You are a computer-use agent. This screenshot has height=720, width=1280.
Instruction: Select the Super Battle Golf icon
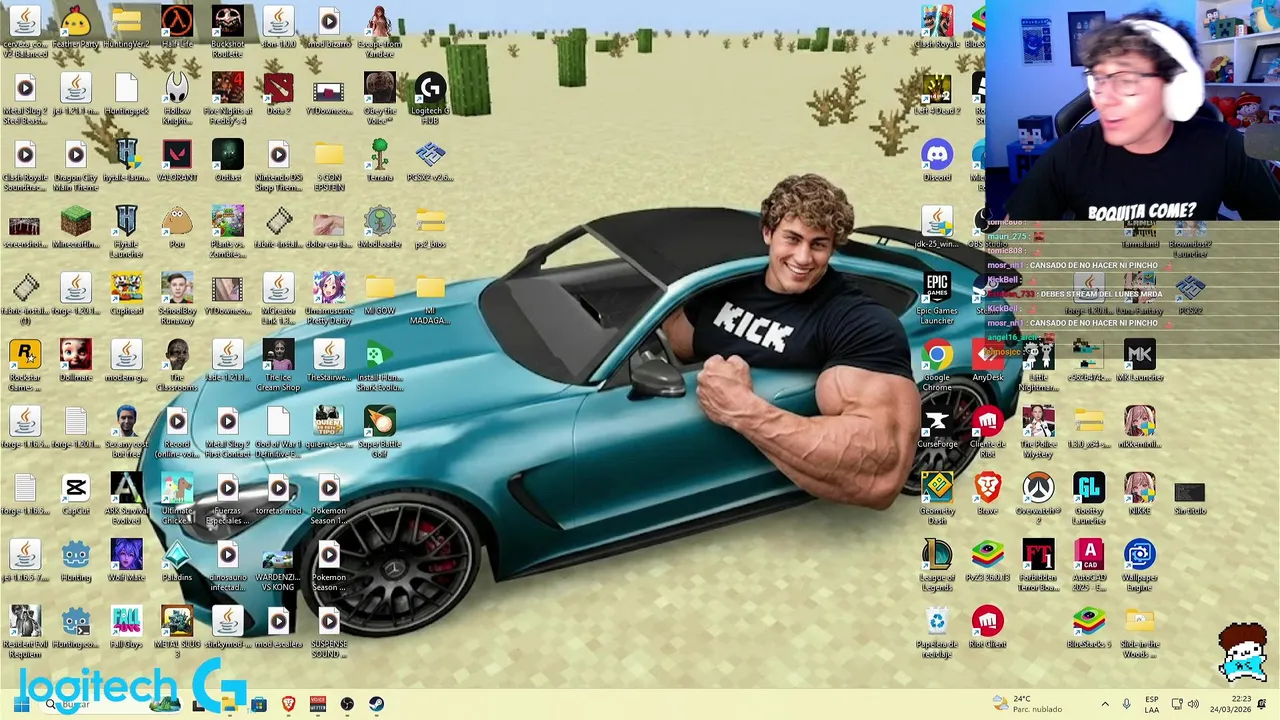pyautogui.click(x=380, y=431)
